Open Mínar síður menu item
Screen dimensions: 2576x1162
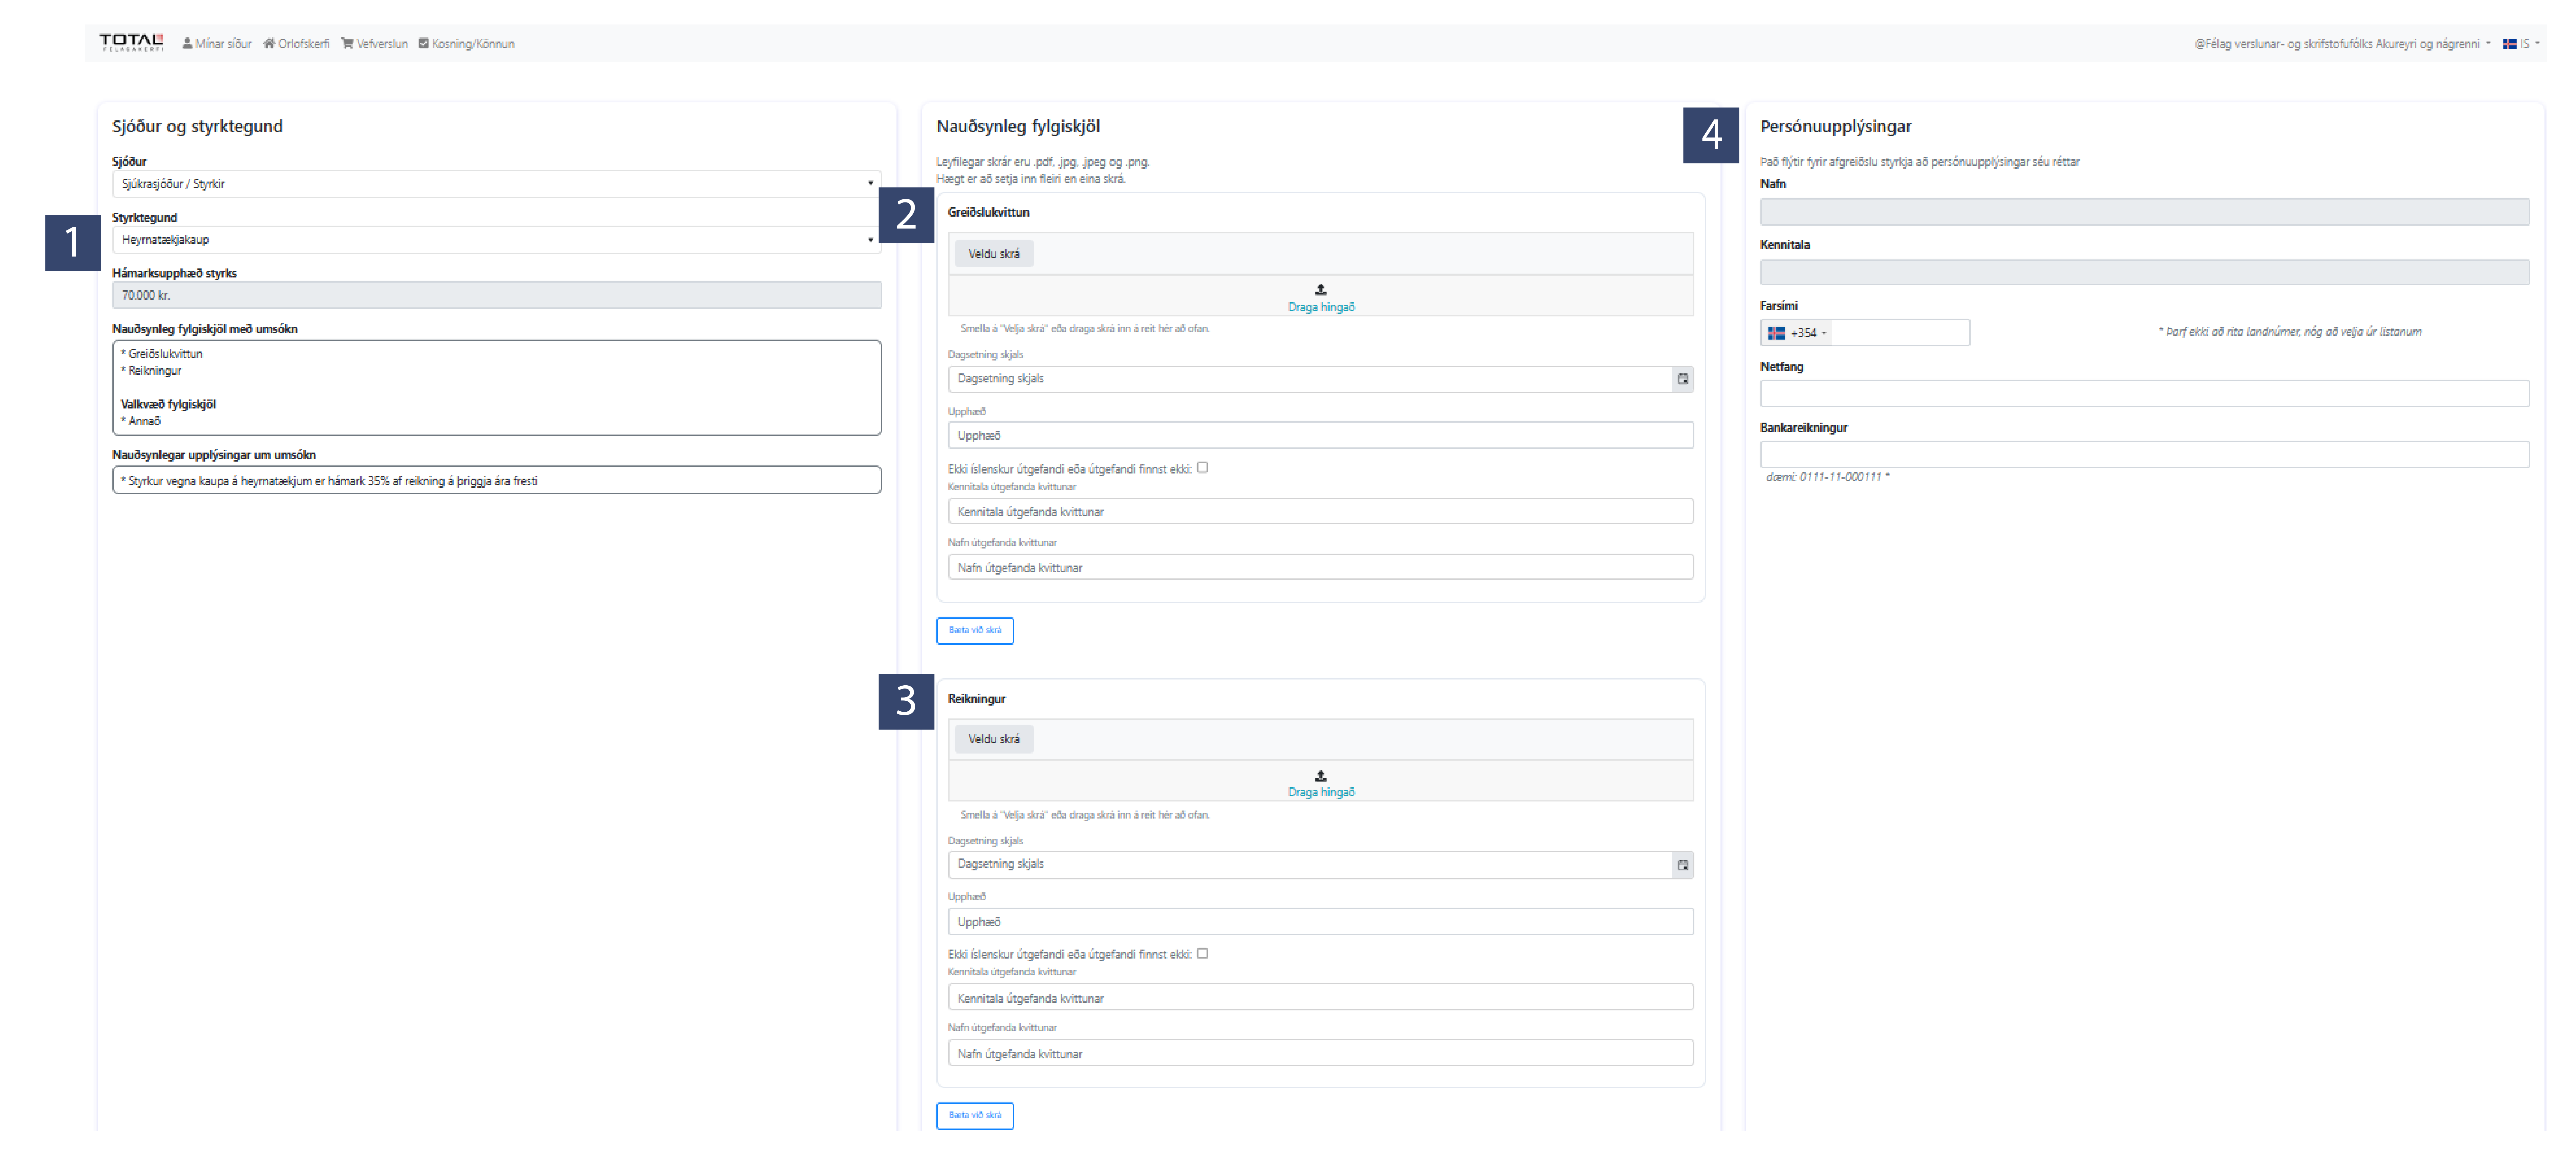pyautogui.click(x=217, y=43)
